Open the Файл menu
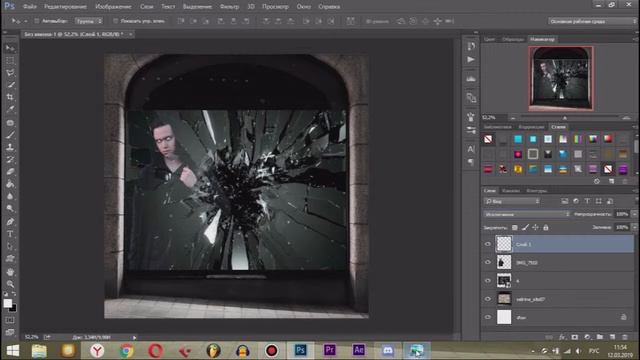 30,7
